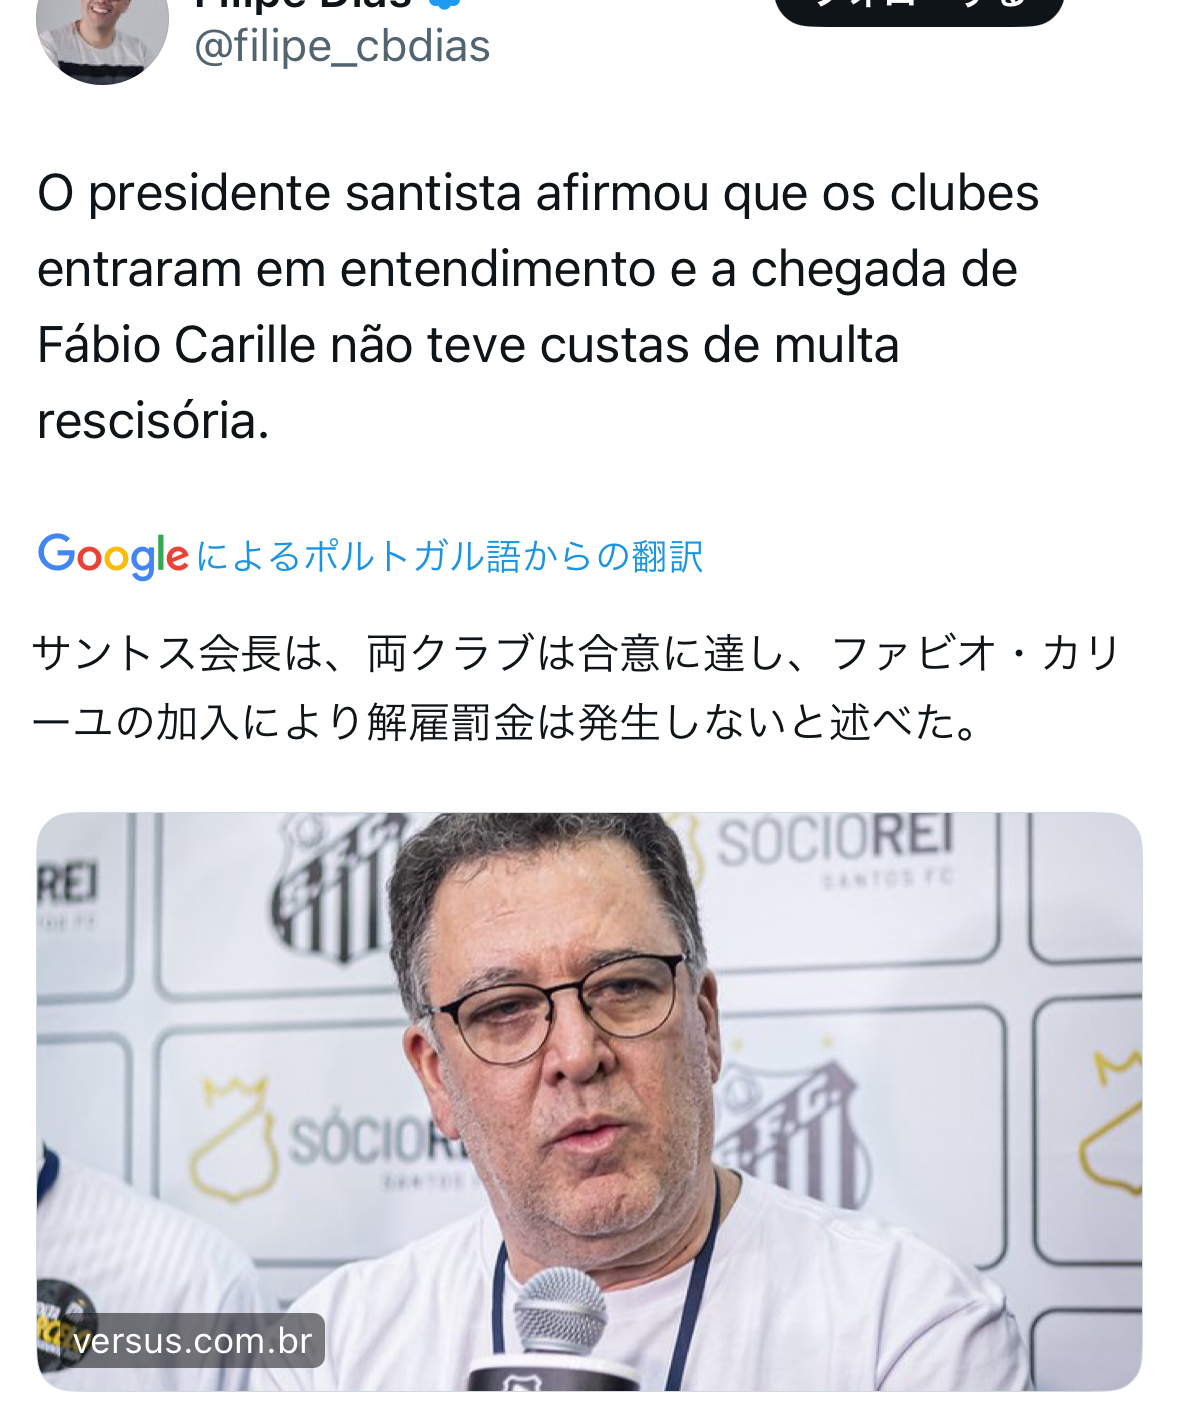Tap the partially visible Filipe Dias name
This screenshot has width=1179, height=1419.
coord(303,4)
